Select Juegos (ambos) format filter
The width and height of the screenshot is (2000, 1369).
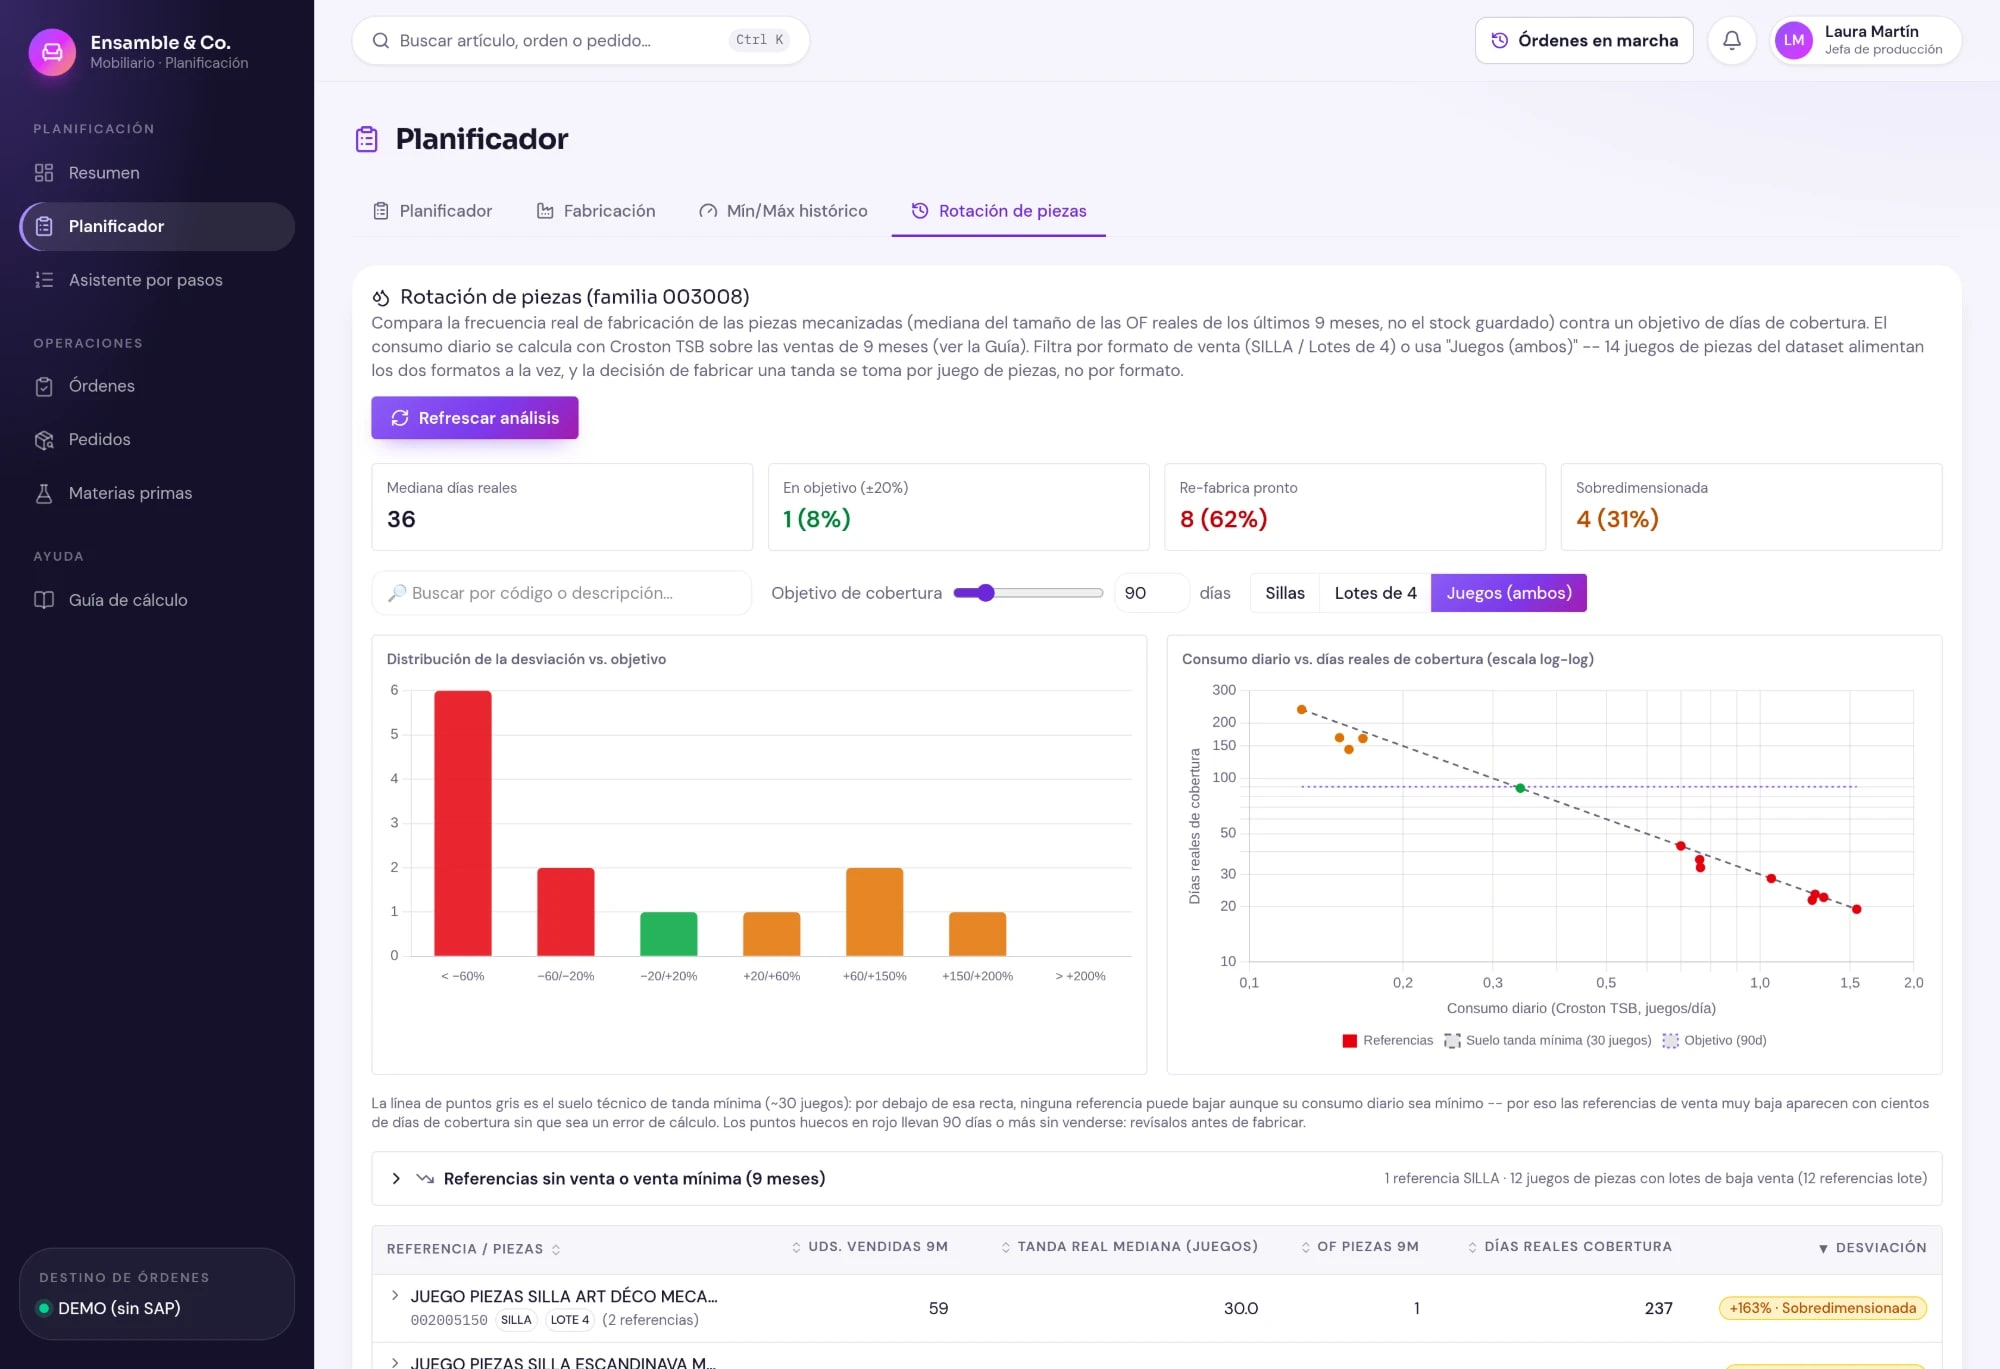1508,593
